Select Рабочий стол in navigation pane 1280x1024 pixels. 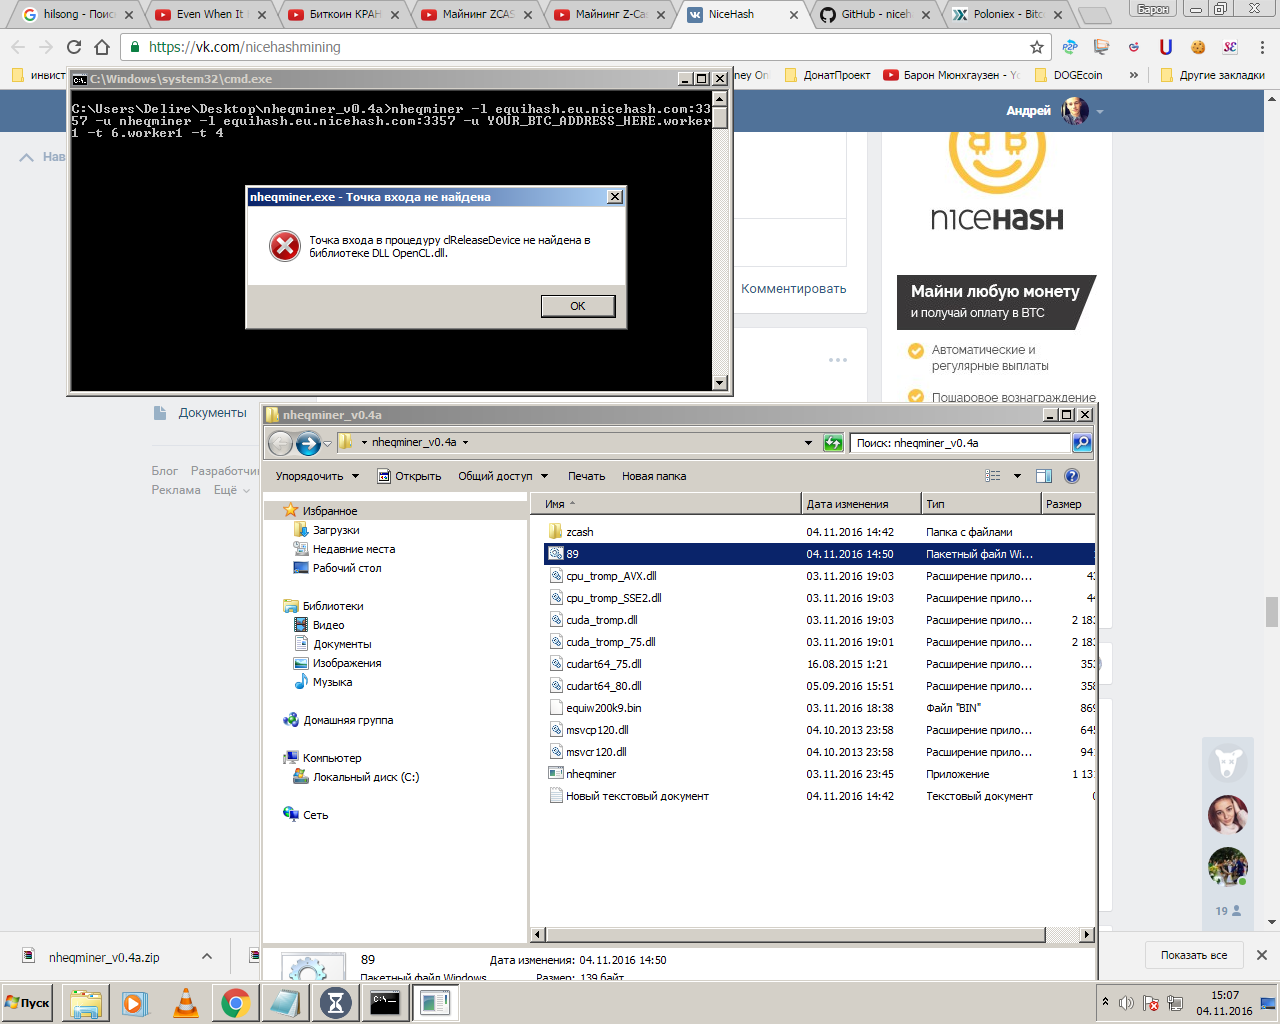tap(347, 568)
